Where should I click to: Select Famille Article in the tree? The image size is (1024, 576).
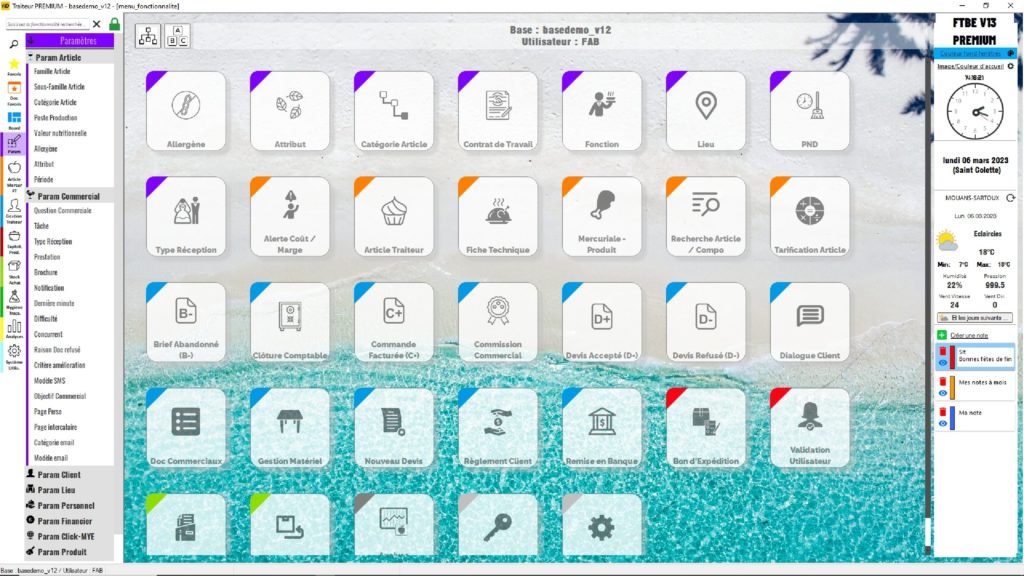[52, 71]
